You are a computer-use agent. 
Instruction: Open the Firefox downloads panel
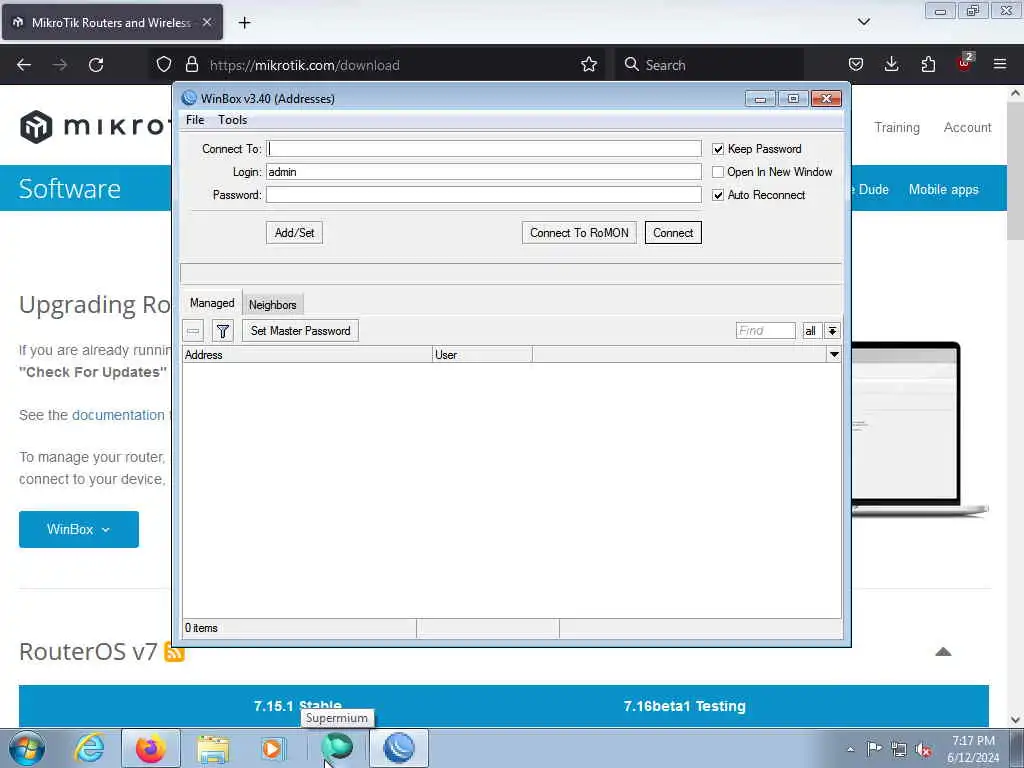click(x=891, y=65)
